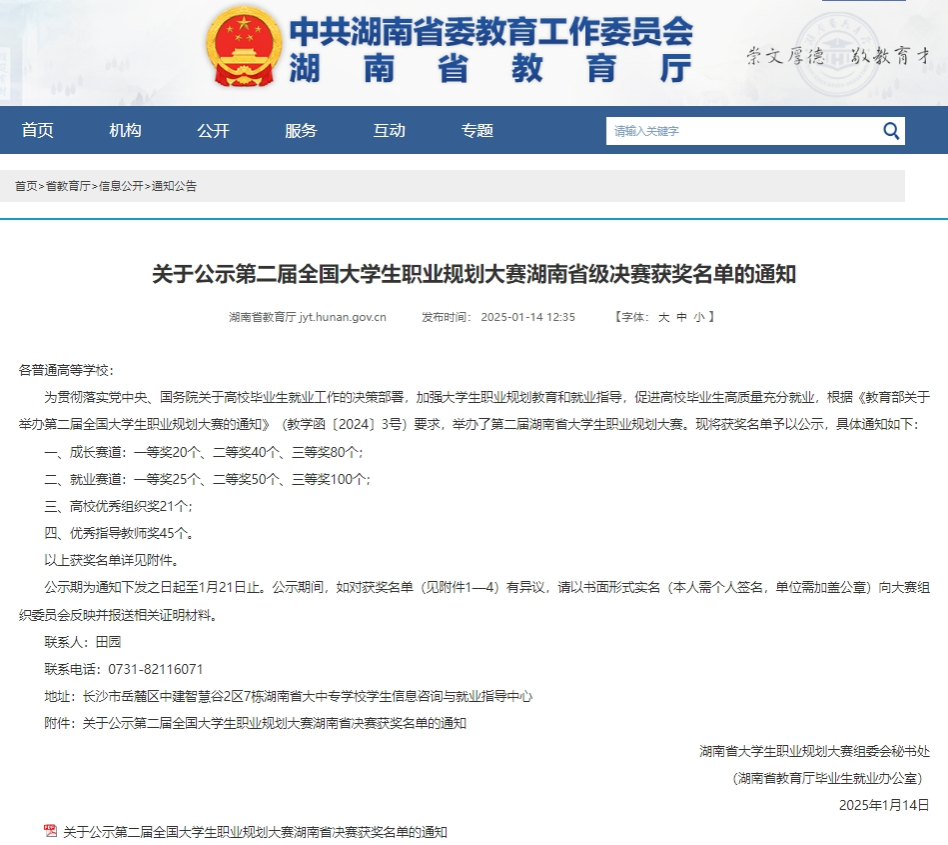Download the 获奖名单的通知 attachment link at bottom
This screenshot has width=948, height=845.
255,831
